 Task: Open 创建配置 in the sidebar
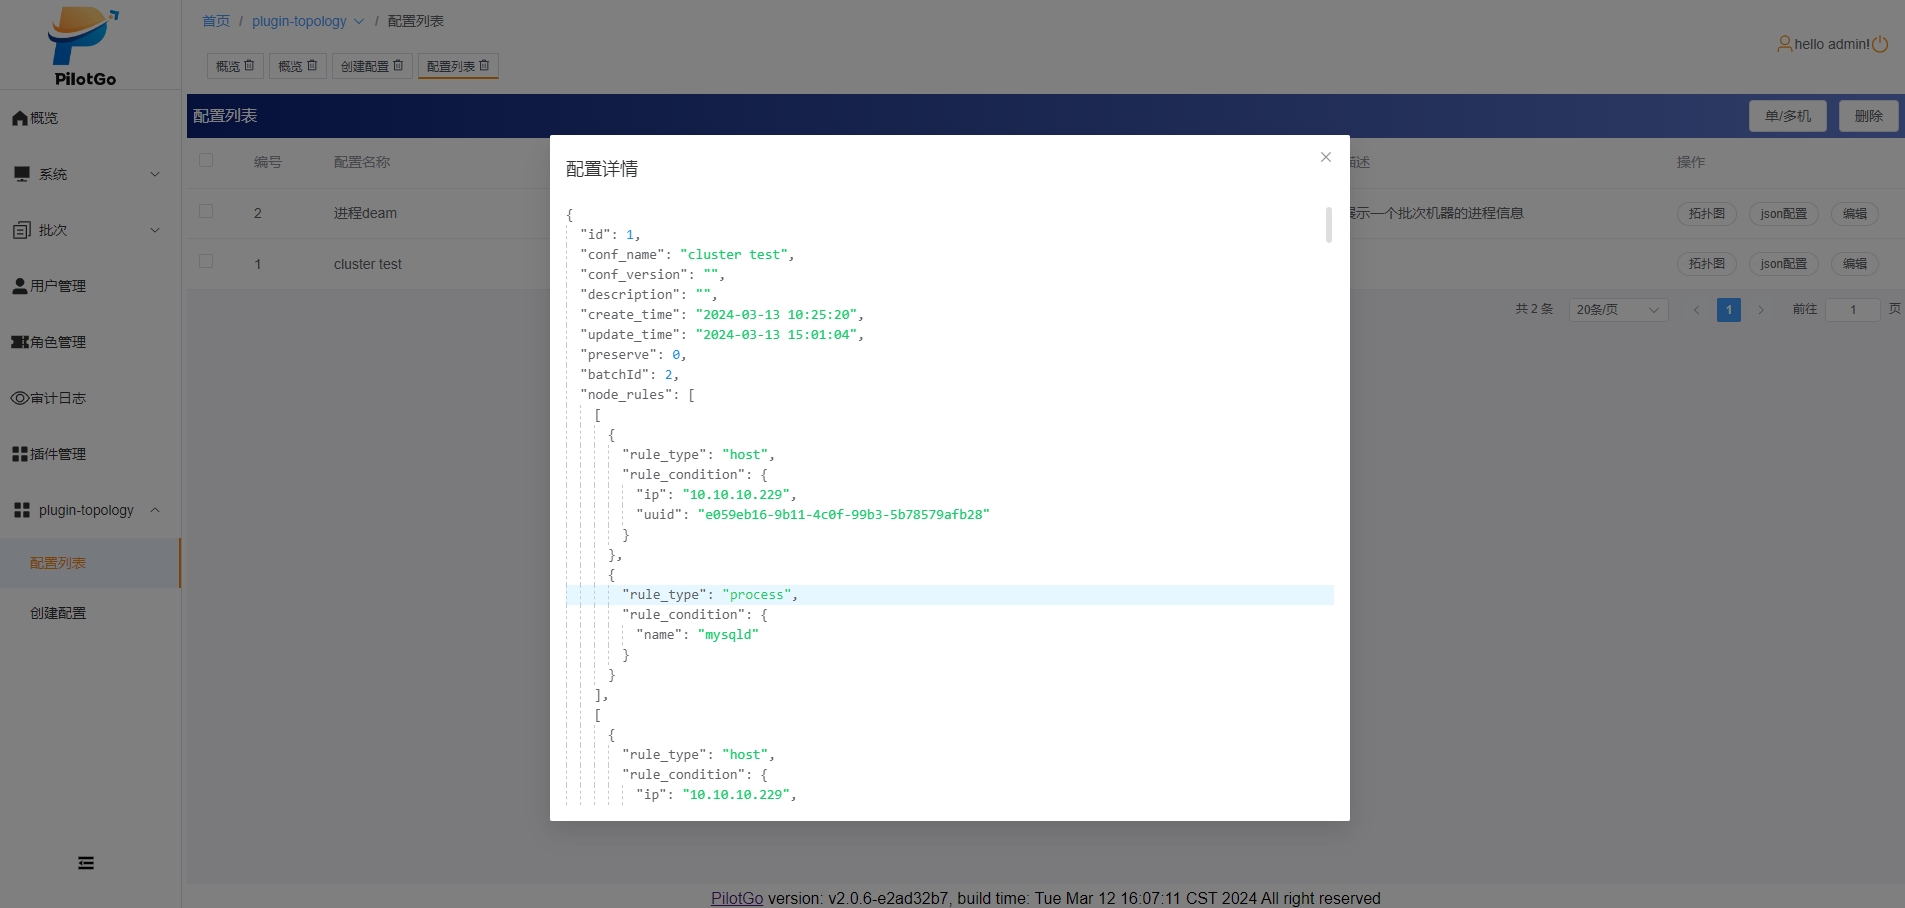[58, 613]
